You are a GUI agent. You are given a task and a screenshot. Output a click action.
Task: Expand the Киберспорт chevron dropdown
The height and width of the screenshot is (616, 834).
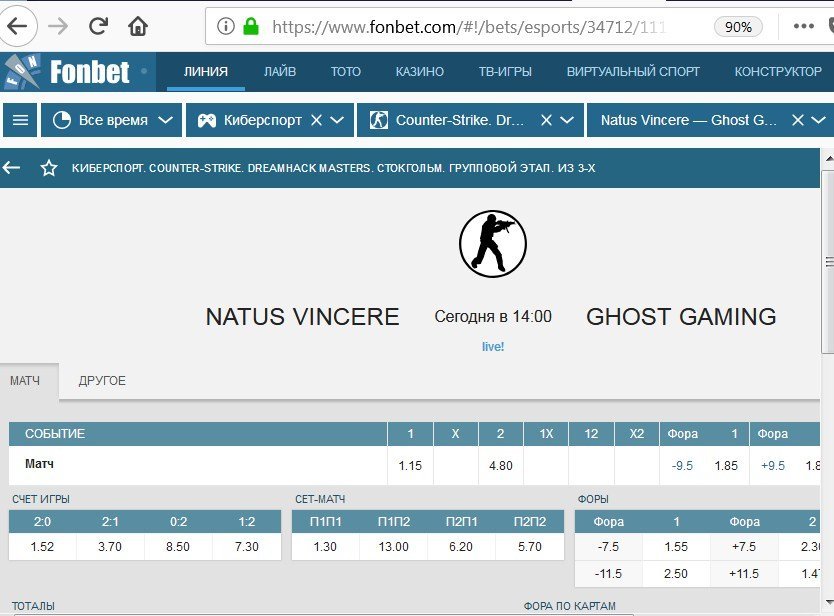337,120
